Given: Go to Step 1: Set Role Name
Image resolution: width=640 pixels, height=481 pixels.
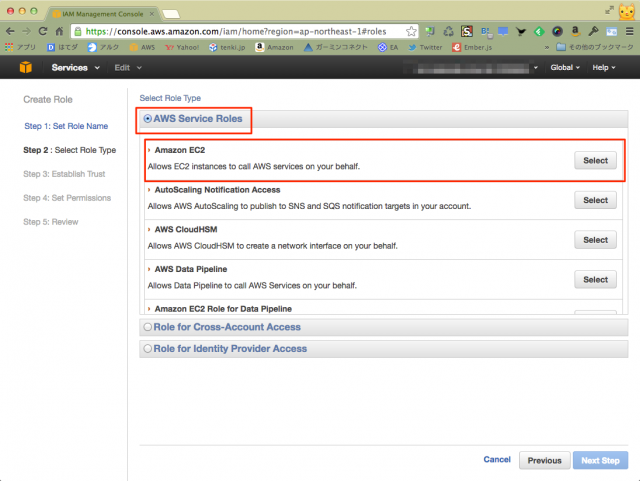Looking at the screenshot, I should pos(66,126).
